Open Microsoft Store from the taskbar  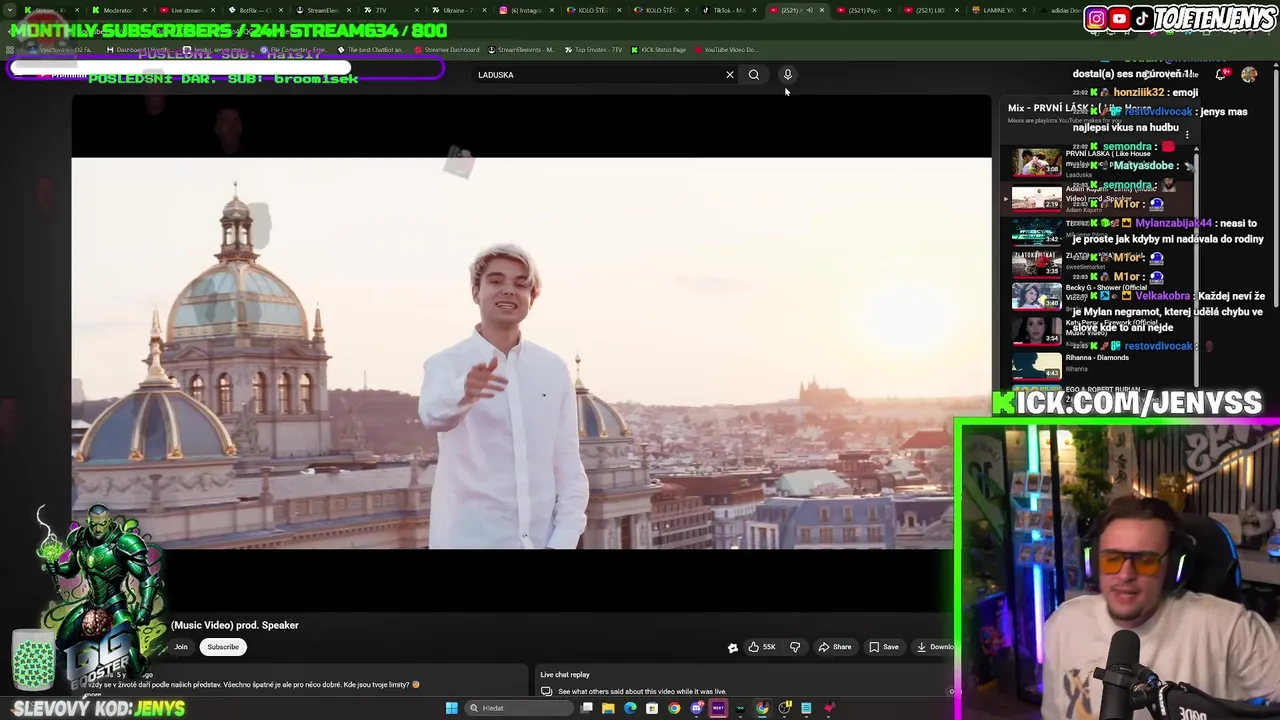652,708
